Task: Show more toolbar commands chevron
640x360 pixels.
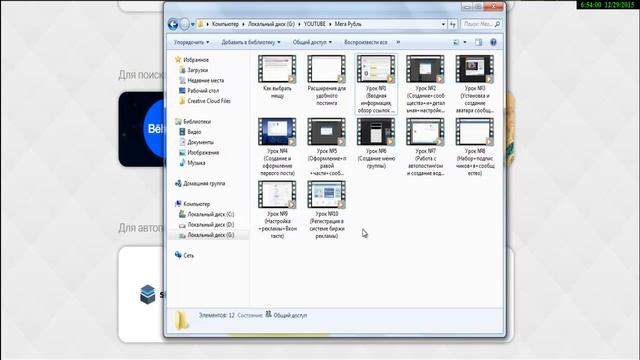Action: pos(398,42)
